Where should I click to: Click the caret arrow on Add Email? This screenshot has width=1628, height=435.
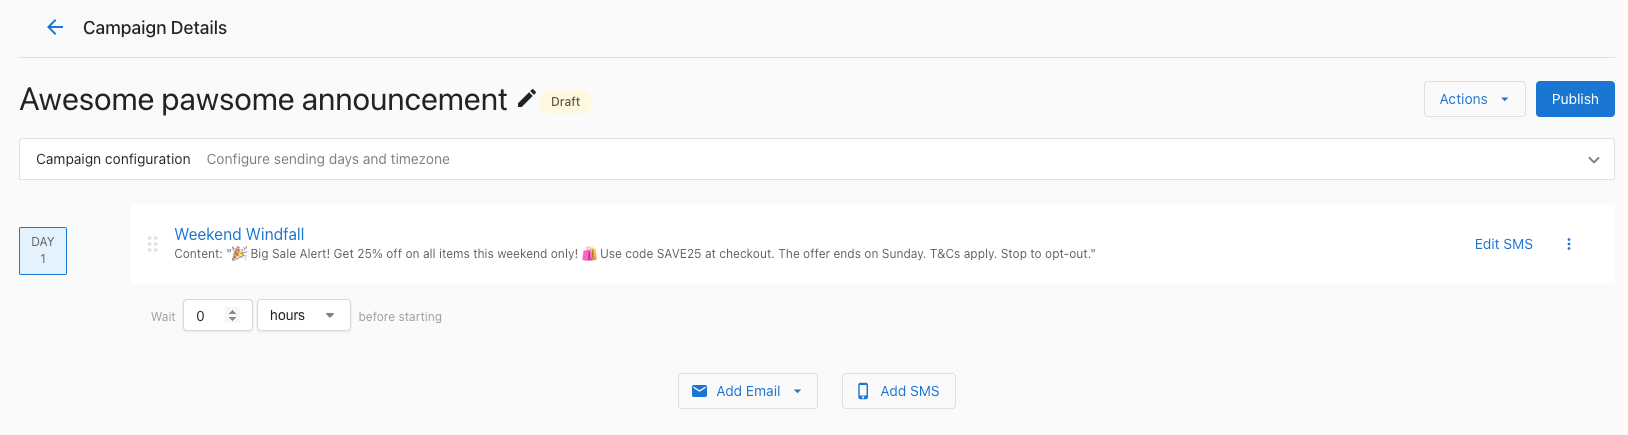(x=798, y=391)
